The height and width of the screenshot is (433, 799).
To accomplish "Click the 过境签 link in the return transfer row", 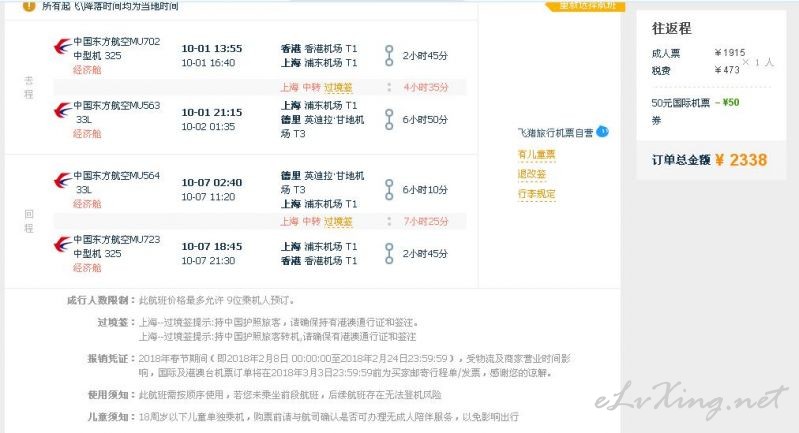I will [338, 222].
